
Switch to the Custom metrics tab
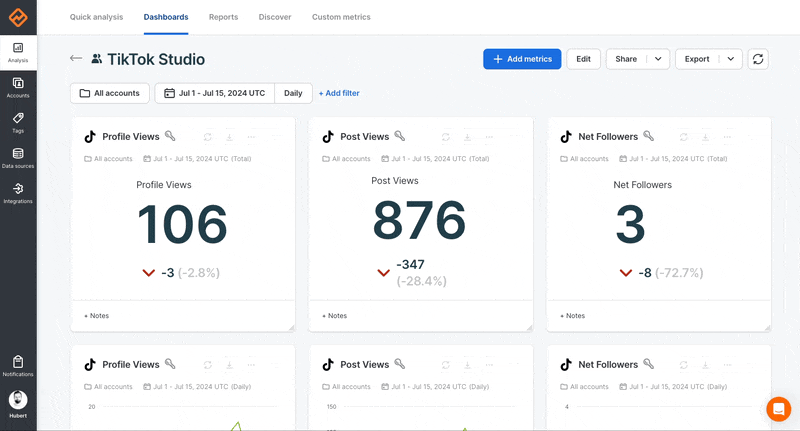341,17
